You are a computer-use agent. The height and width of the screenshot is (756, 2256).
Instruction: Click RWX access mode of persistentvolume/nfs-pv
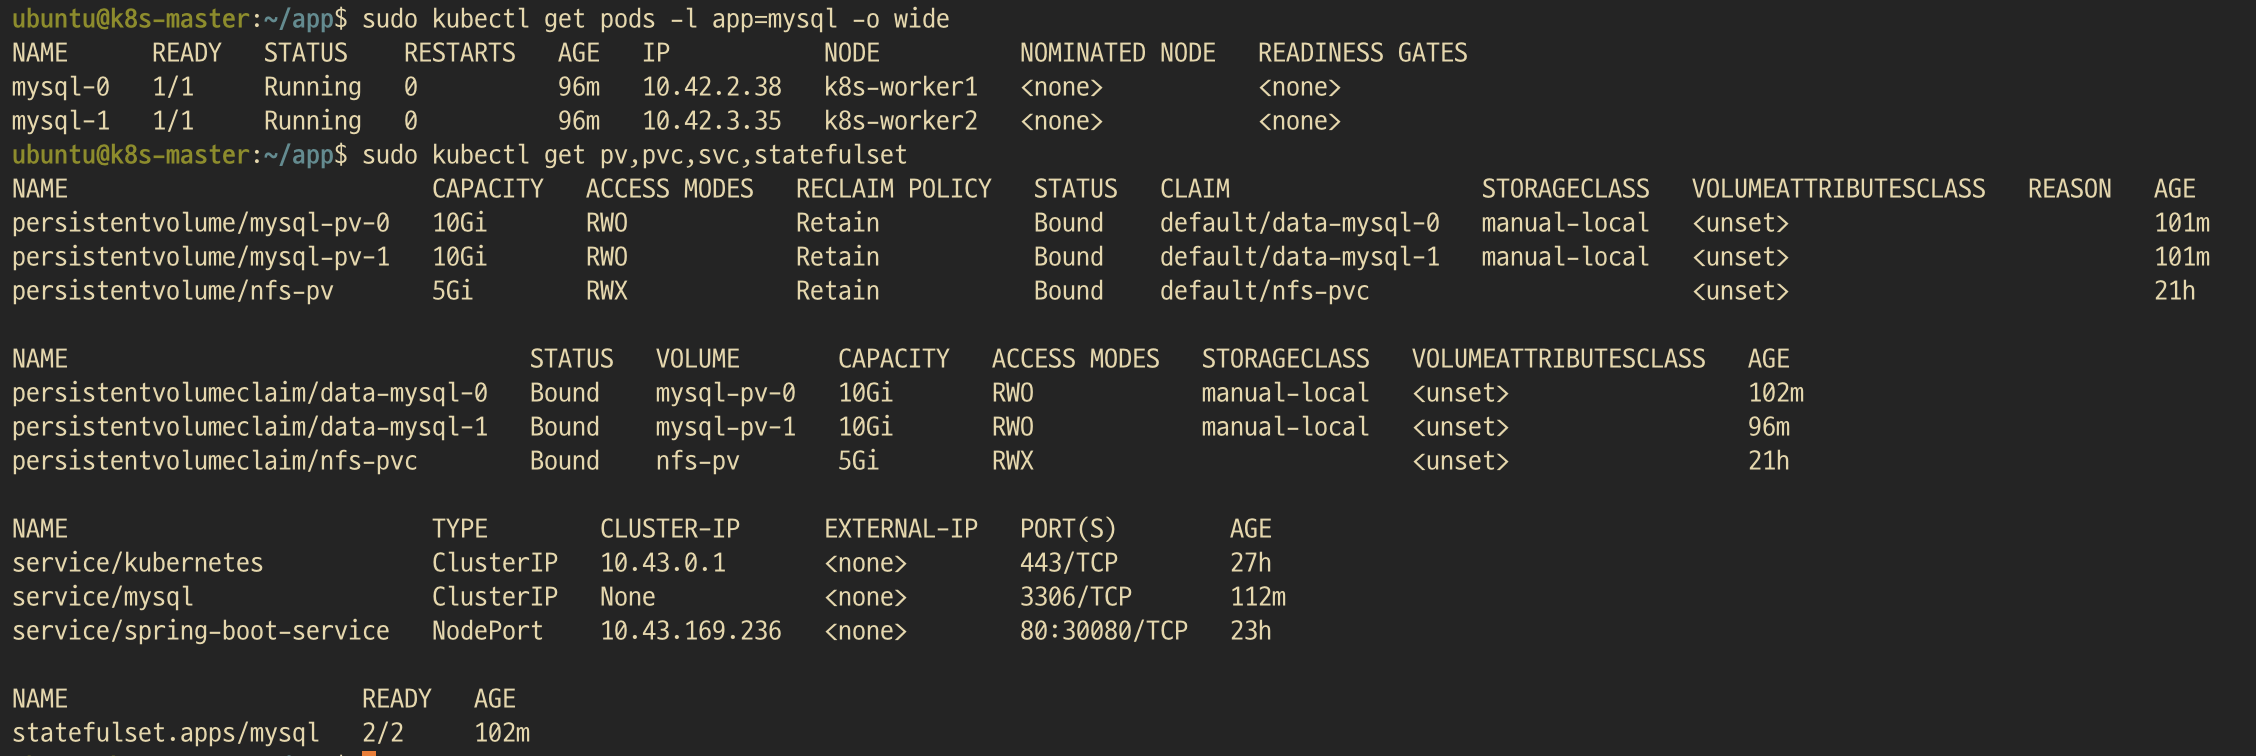(x=607, y=291)
